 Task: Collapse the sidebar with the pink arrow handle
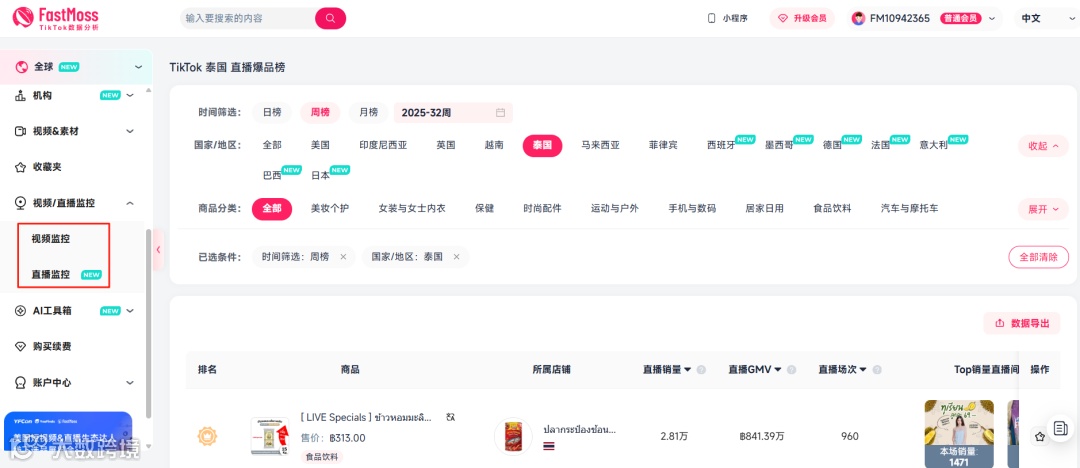click(x=158, y=250)
